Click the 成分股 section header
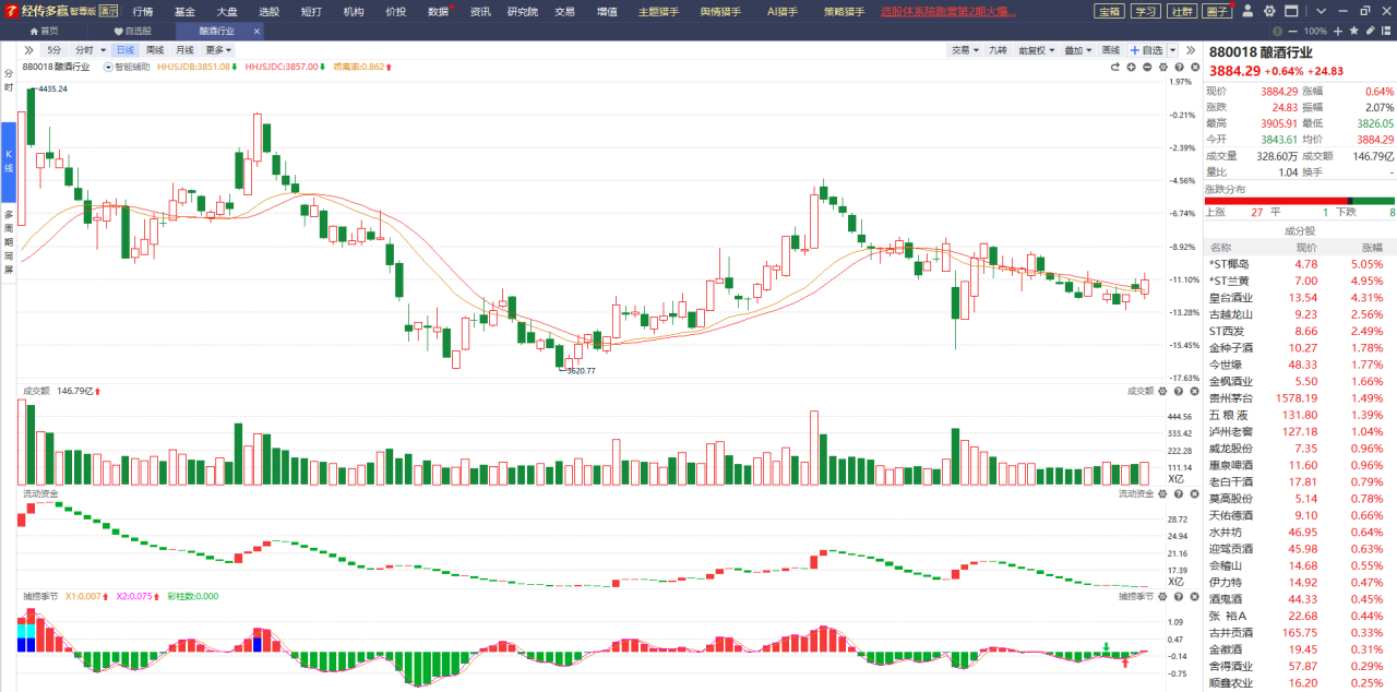The height and width of the screenshot is (692, 1397). click(1299, 230)
